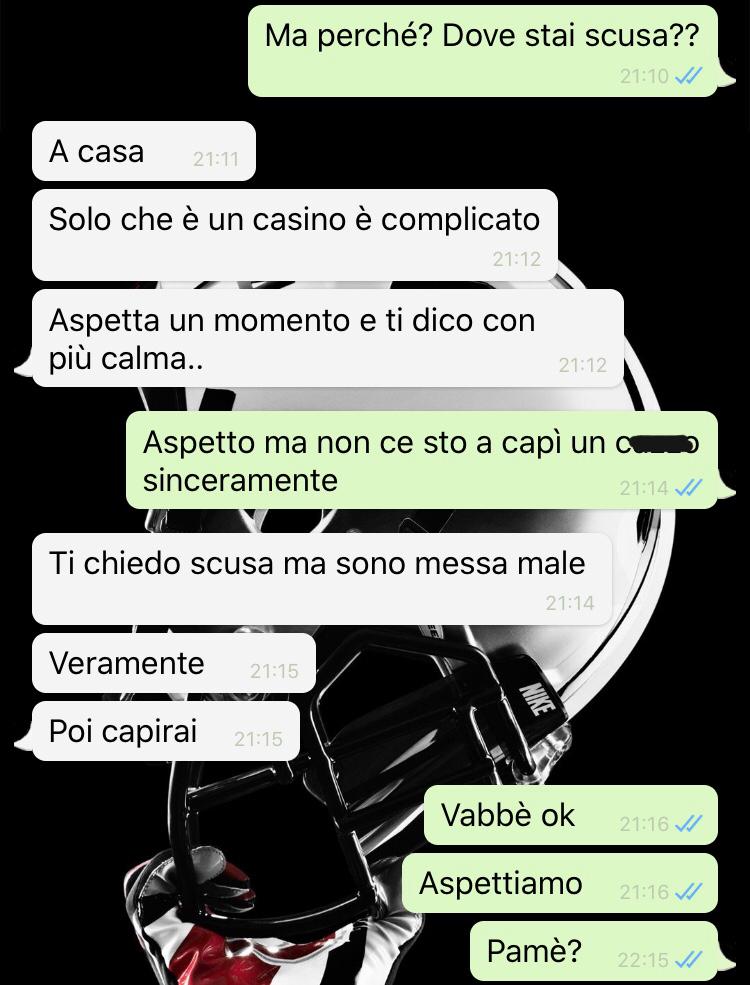Tap the double-check icon on the "Aspettiamo" message
This screenshot has width=750, height=985.
[x=688, y=891]
